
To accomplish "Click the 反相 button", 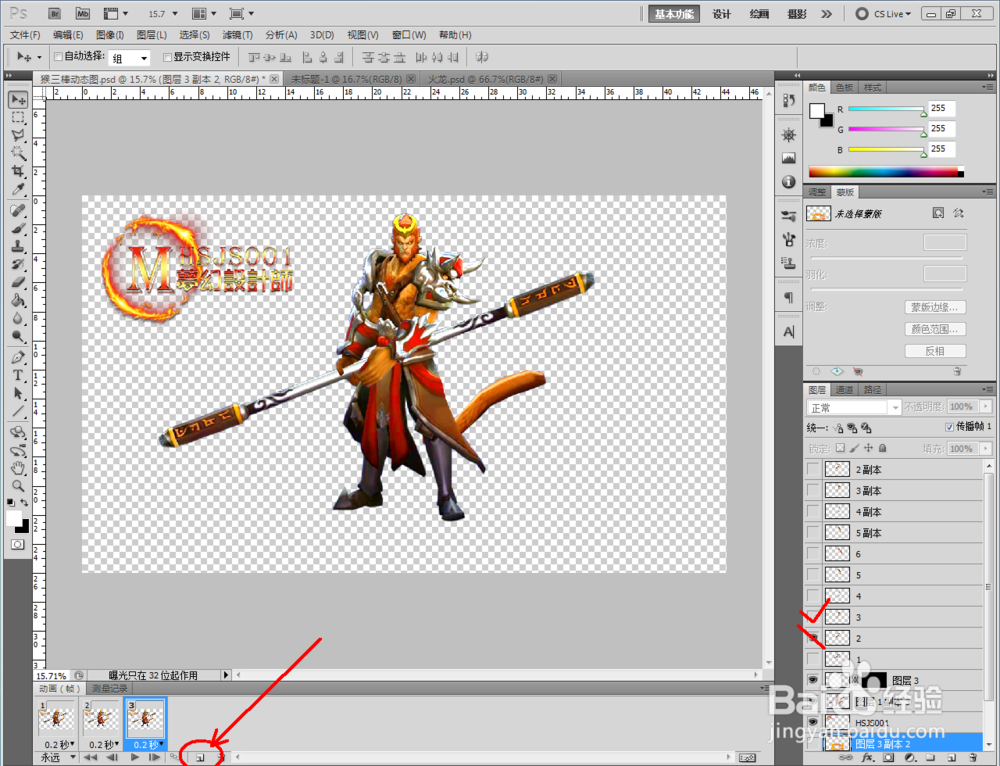I will point(935,351).
